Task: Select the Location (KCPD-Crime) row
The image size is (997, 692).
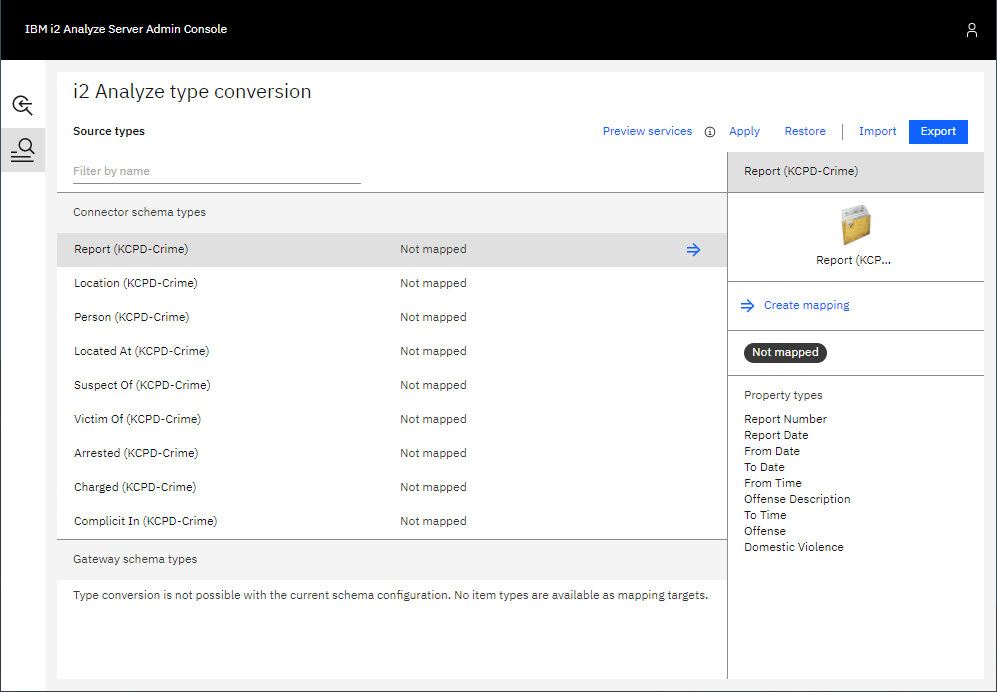Action: 136,284
